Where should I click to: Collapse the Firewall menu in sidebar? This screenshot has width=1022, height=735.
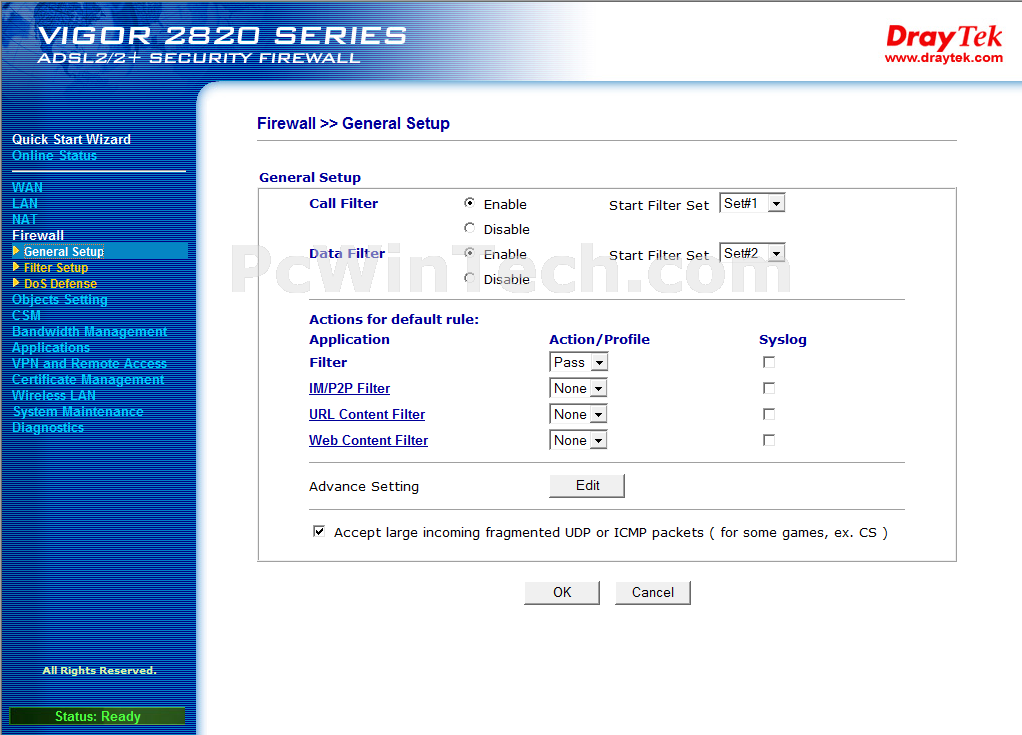pos(38,235)
